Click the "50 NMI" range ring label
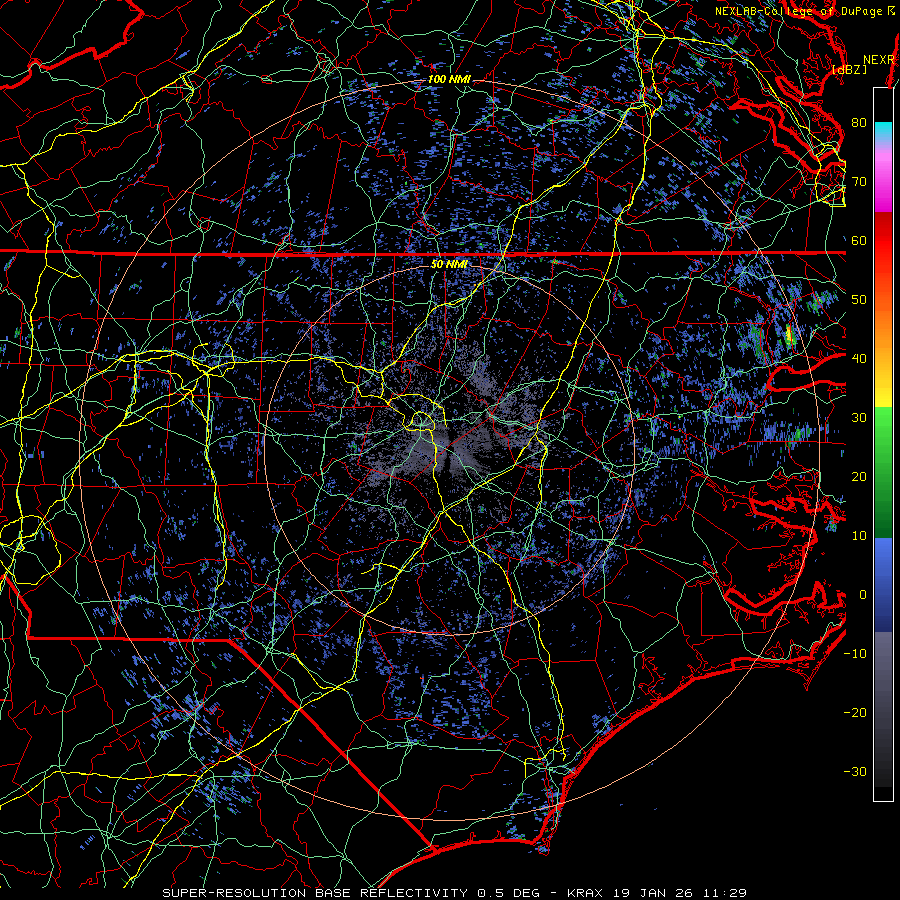 click(449, 264)
